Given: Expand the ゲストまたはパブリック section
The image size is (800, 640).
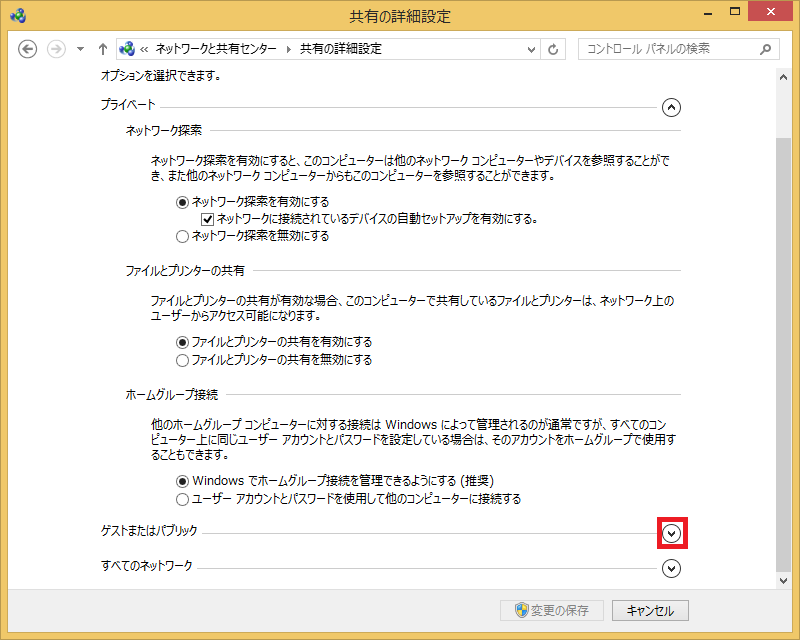Looking at the screenshot, I should pos(672,534).
